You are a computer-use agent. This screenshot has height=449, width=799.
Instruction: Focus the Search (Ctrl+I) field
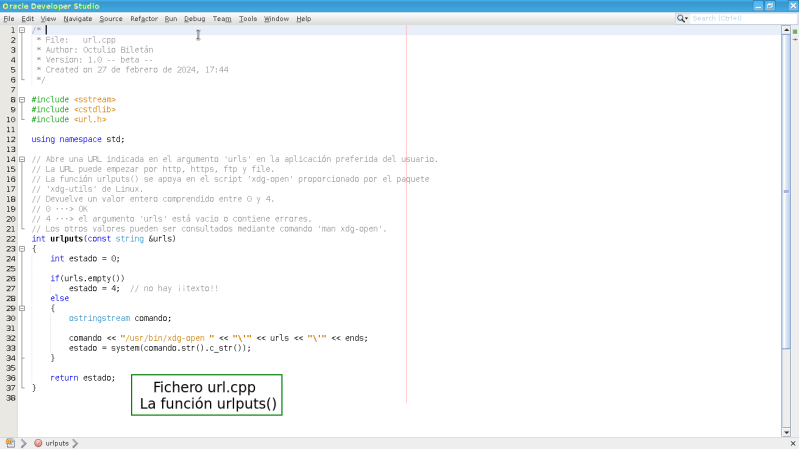tap(743, 18)
